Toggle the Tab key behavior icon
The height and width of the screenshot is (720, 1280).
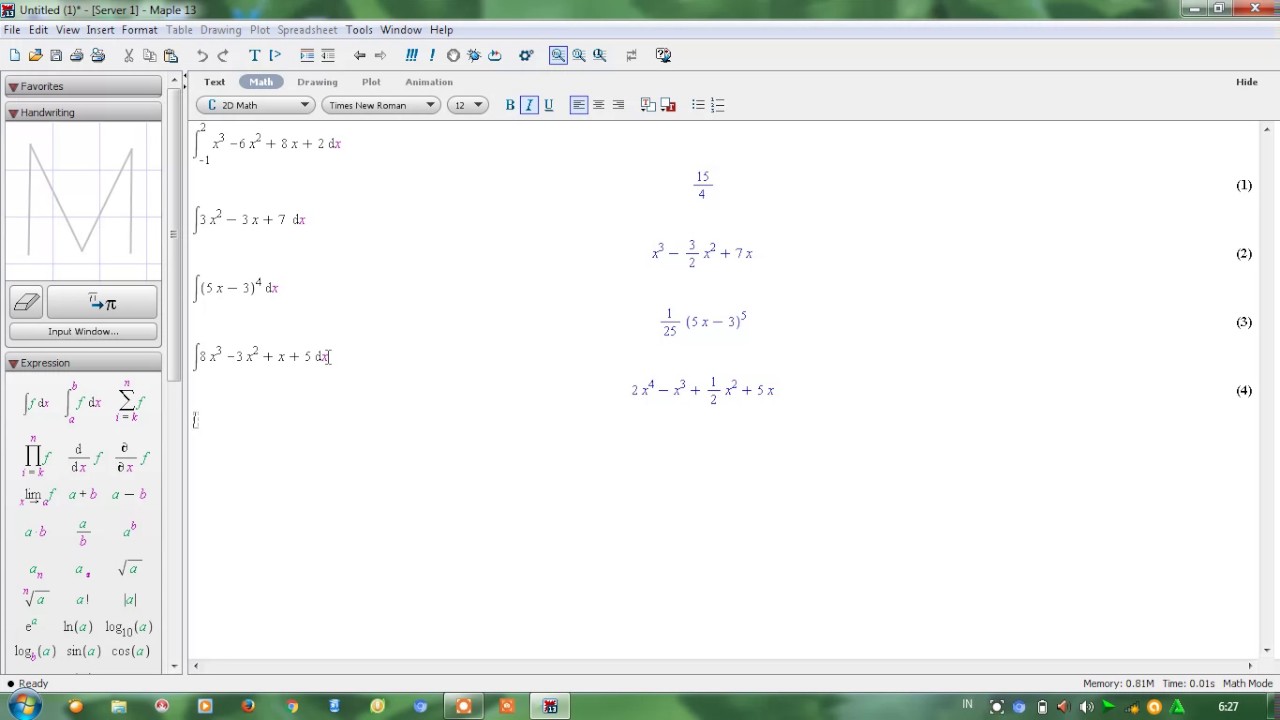[x=631, y=55]
